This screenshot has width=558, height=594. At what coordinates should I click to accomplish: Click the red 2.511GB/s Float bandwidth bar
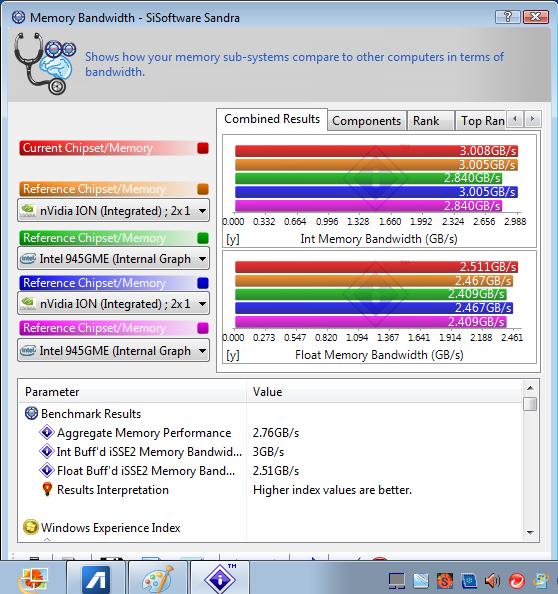tap(376, 266)
